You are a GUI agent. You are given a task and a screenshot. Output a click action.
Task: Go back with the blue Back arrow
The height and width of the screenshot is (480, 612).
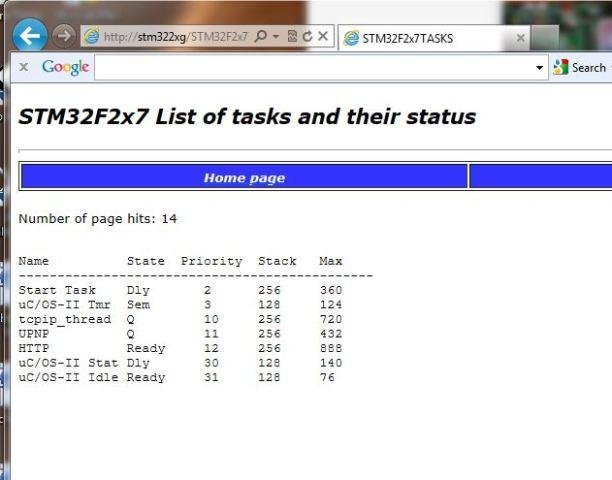pos(30,36)
